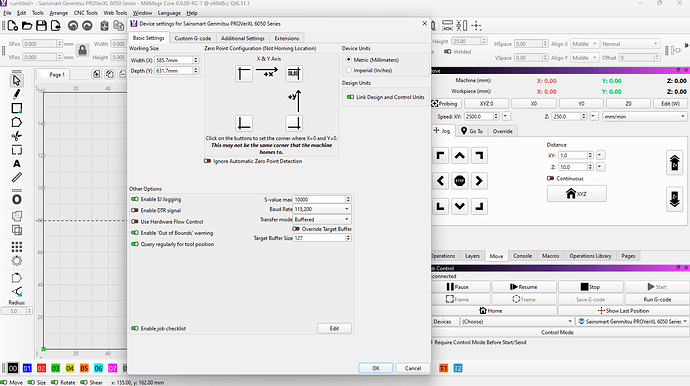Open the Devices (Choose) dropdown
The image size is (690, 386).
517,321
